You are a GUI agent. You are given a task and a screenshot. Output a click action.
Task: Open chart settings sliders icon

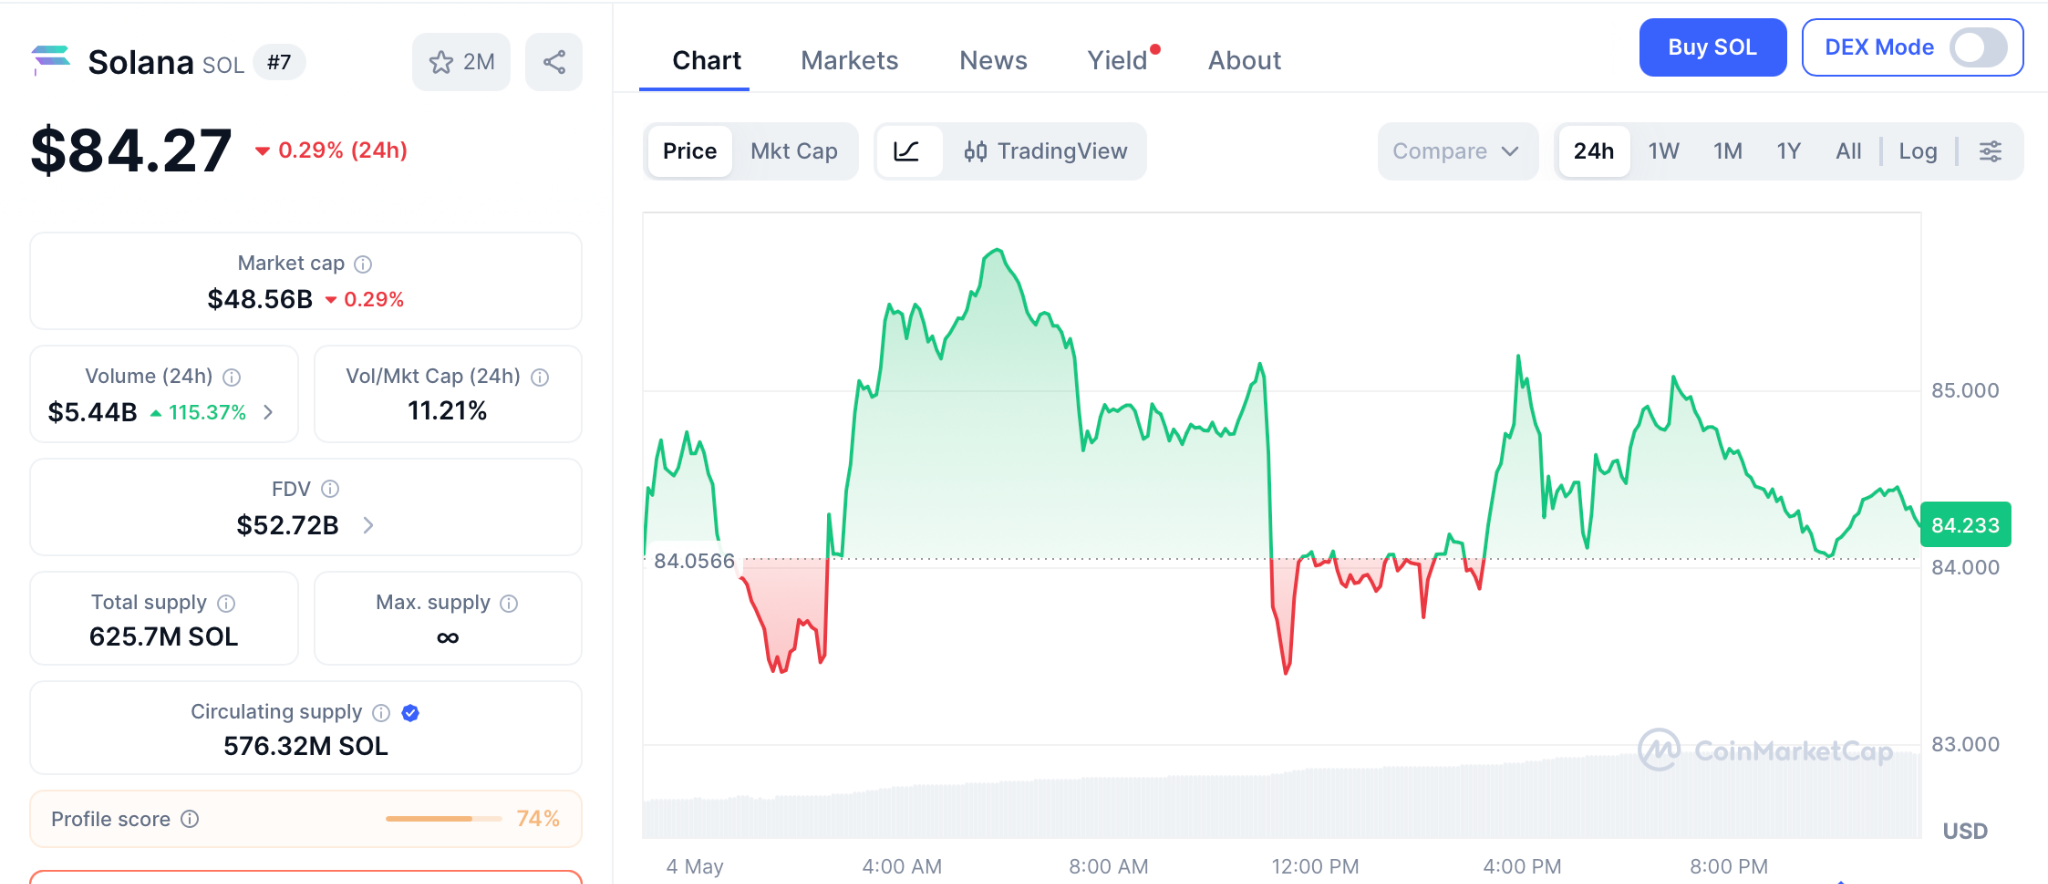coord(1990,151)
